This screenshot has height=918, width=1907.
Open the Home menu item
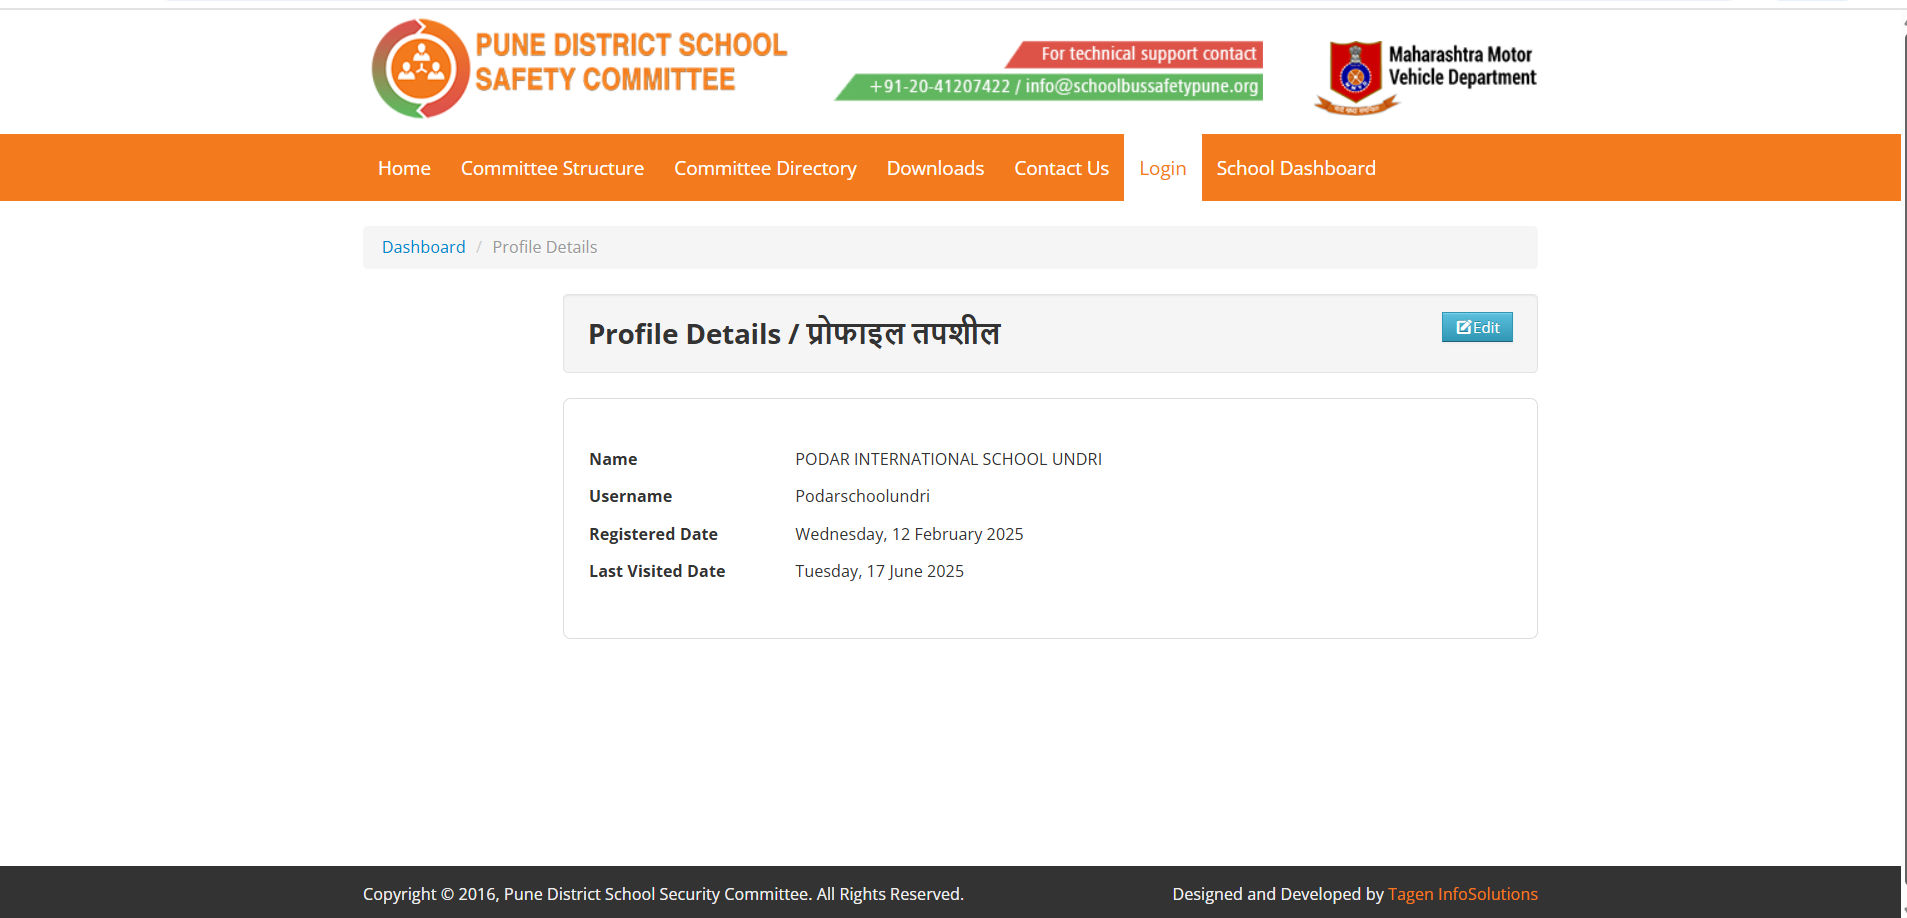tap(404, 168)
